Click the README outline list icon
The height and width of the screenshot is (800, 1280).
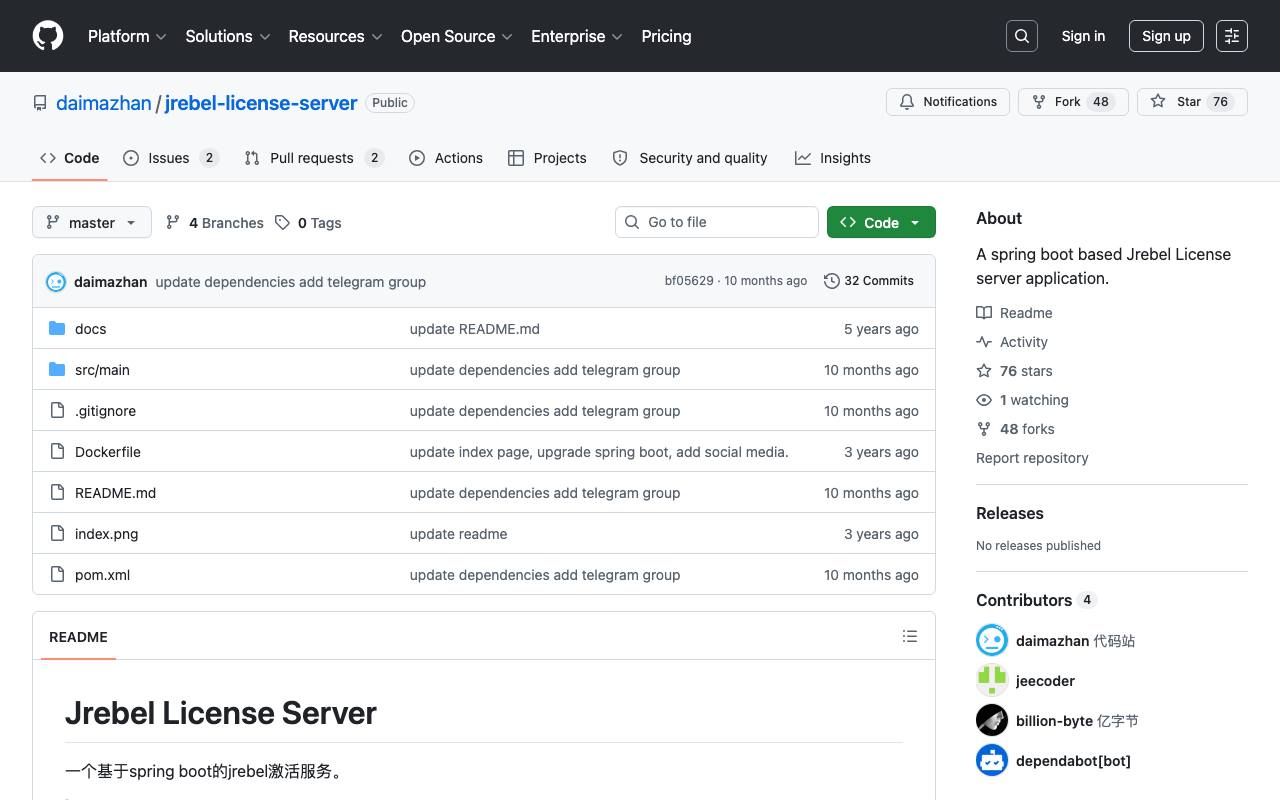[x=909, y=636]
